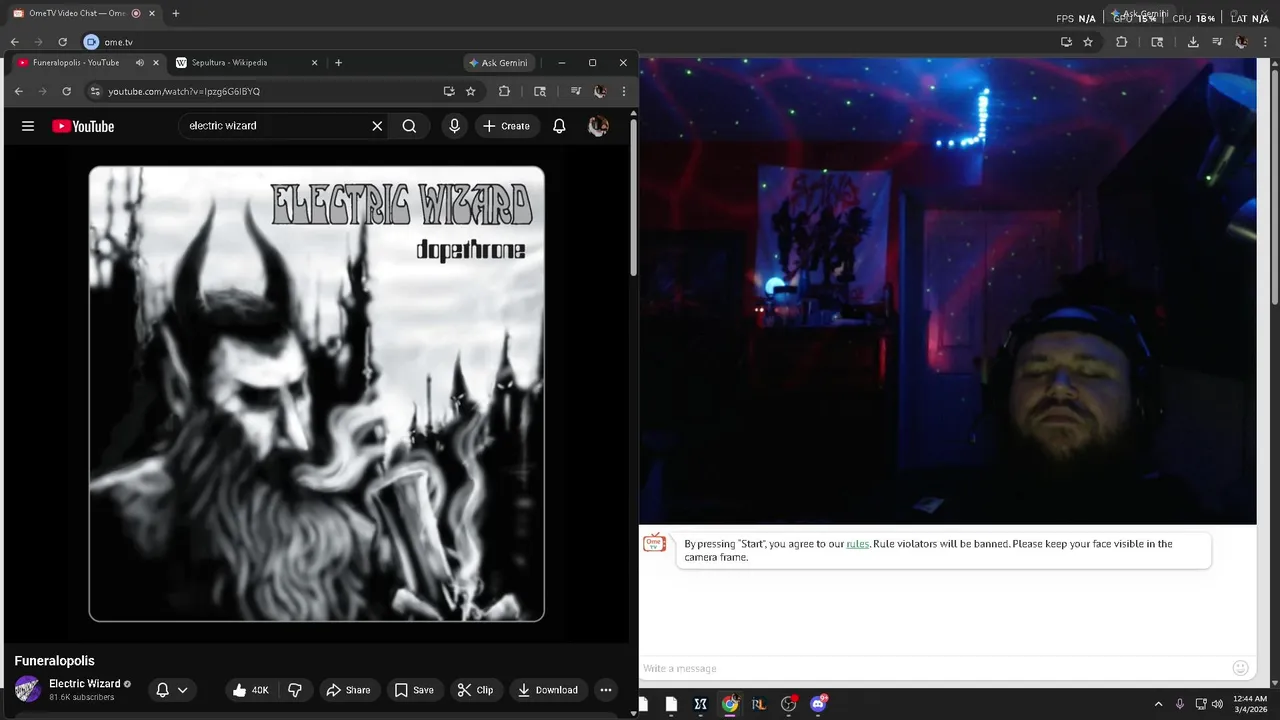
Task: Save the video to a playlist
Action: (414, 690)
